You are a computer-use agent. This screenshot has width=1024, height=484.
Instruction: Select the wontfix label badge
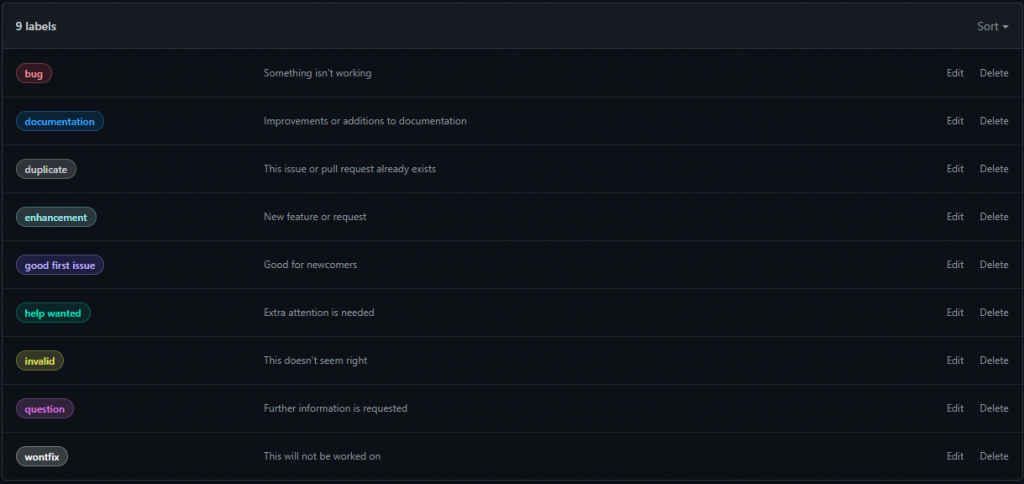click(42, 456)
